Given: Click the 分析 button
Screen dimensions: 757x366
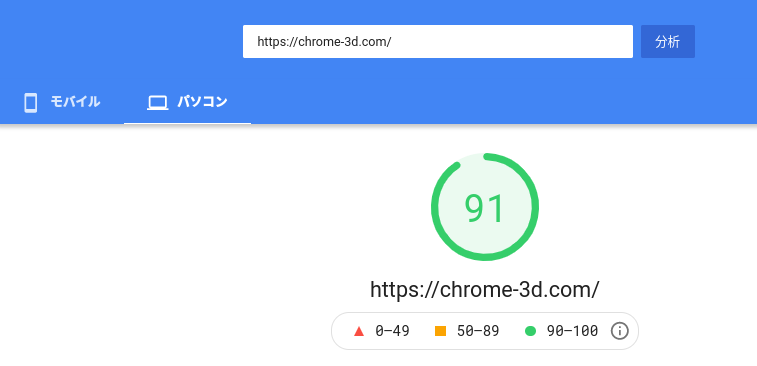Looking at the screenshot, I should tap(668, 42).
